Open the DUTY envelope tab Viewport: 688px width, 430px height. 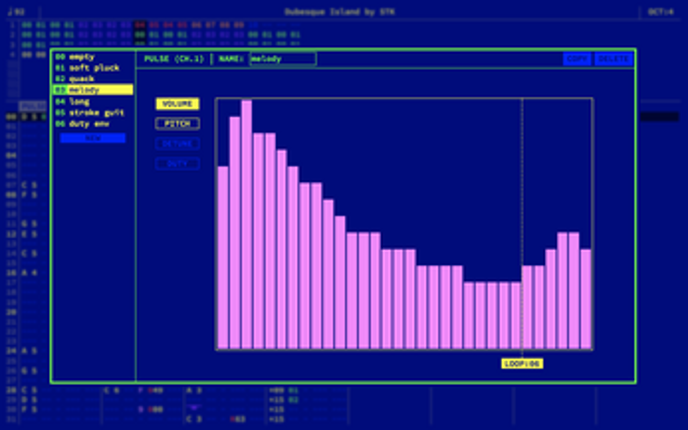[x=177, y=164]
